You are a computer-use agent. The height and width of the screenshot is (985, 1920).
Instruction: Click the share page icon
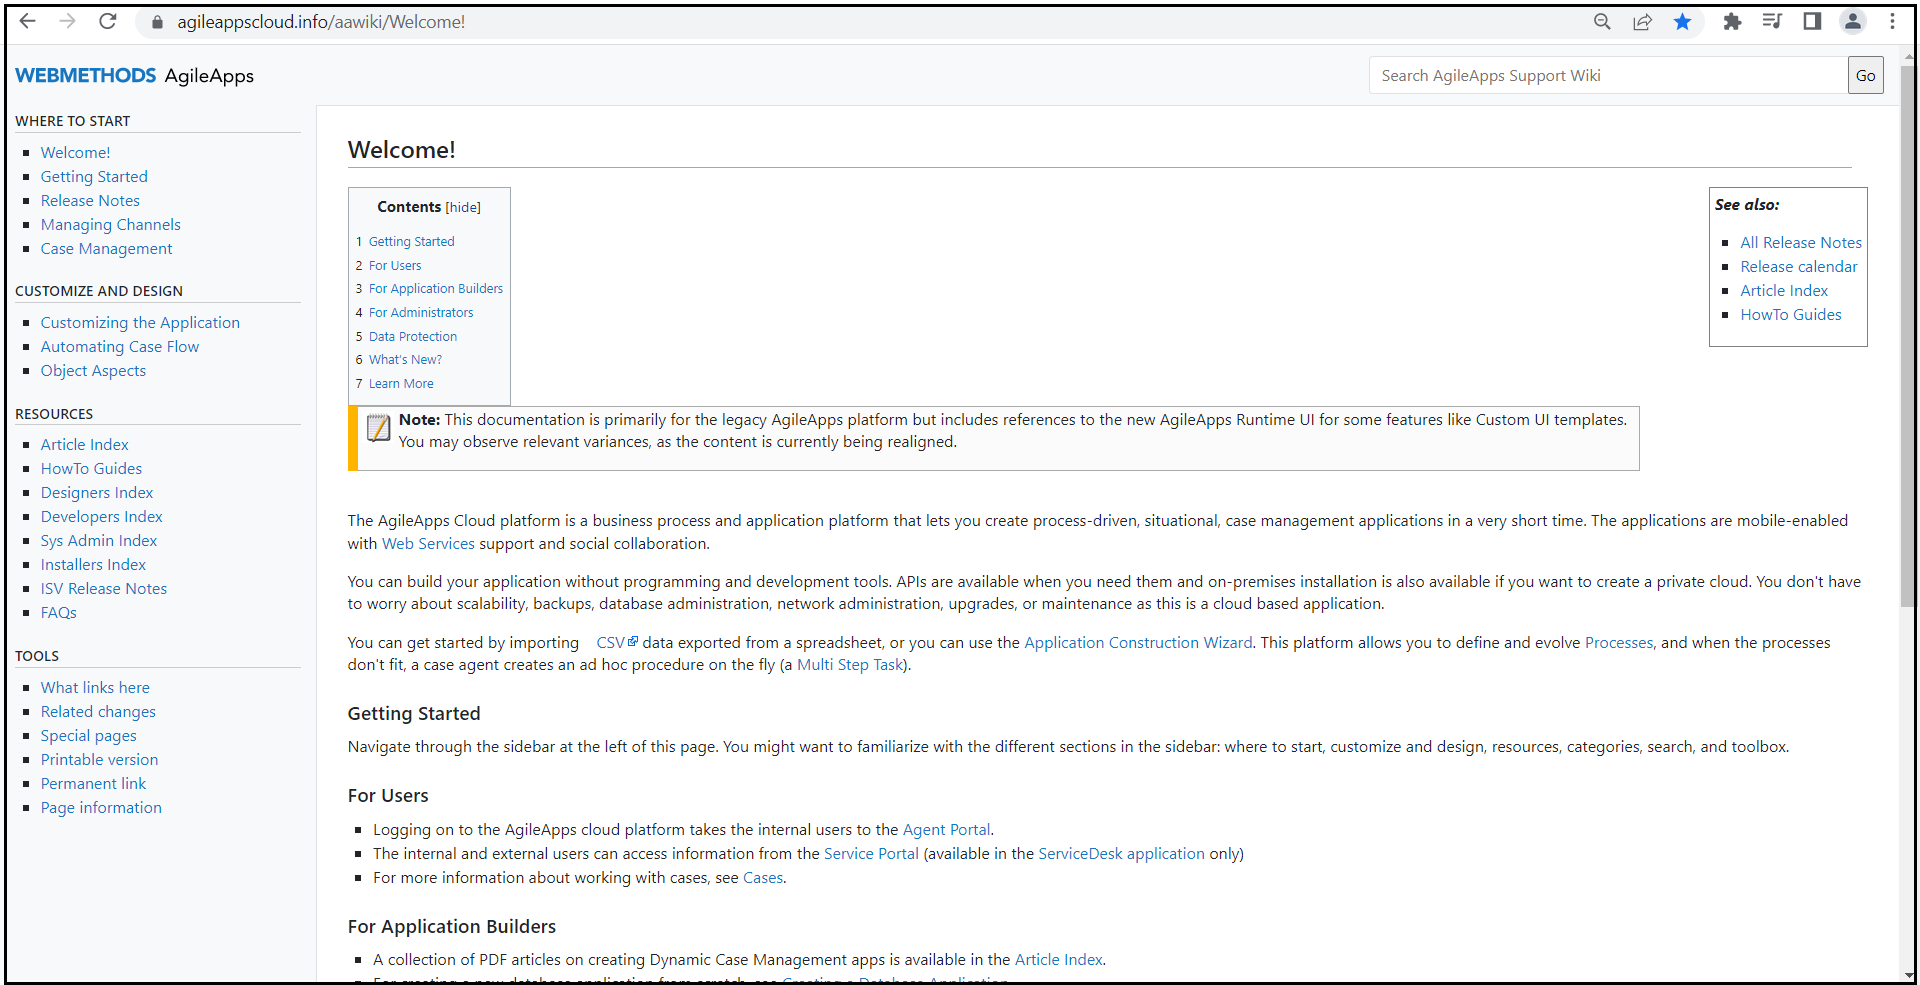pyautogui.click(x=1642, y=22)
